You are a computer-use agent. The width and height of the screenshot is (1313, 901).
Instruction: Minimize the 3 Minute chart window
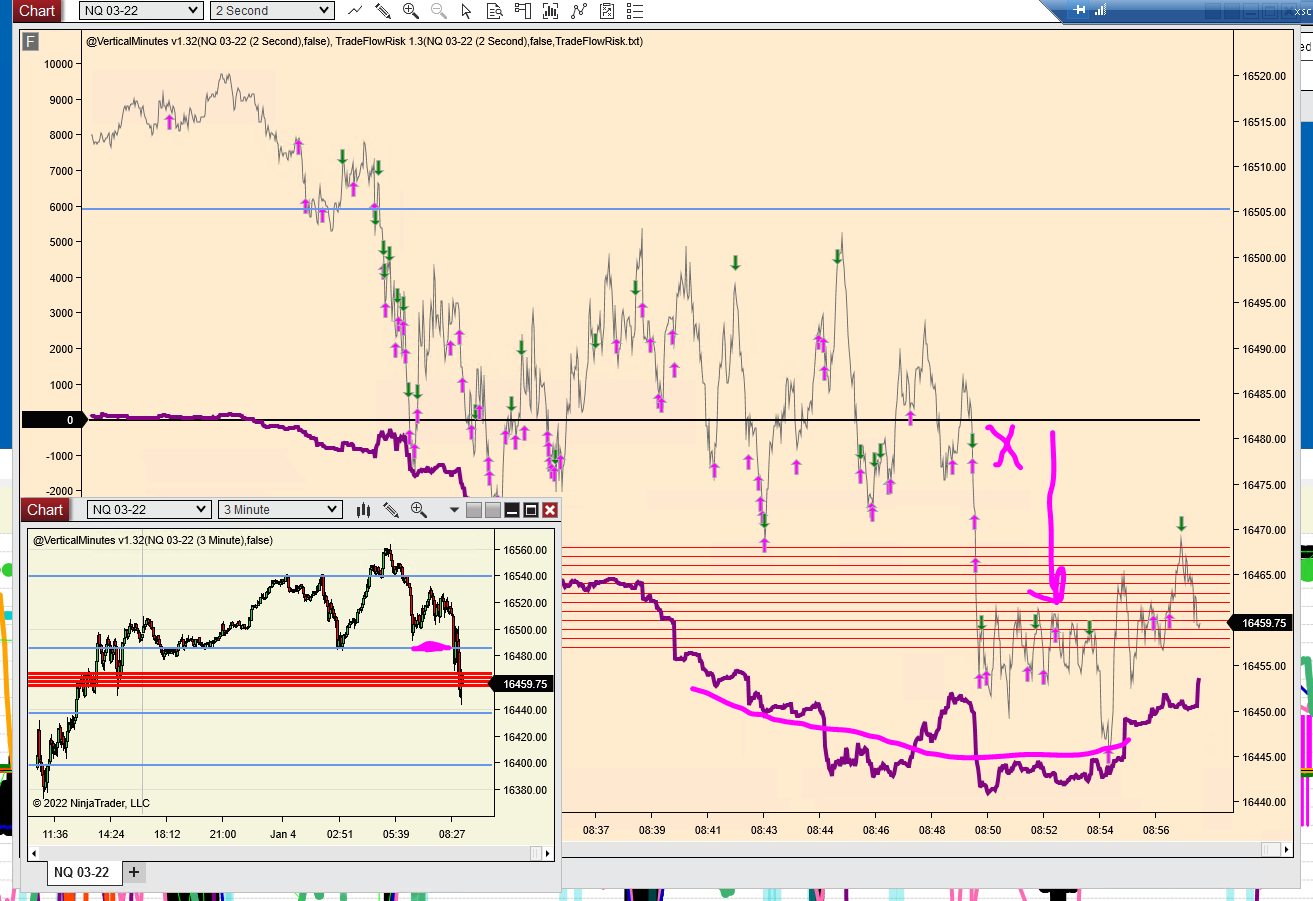pyautogui.click(x=512, y=510)
